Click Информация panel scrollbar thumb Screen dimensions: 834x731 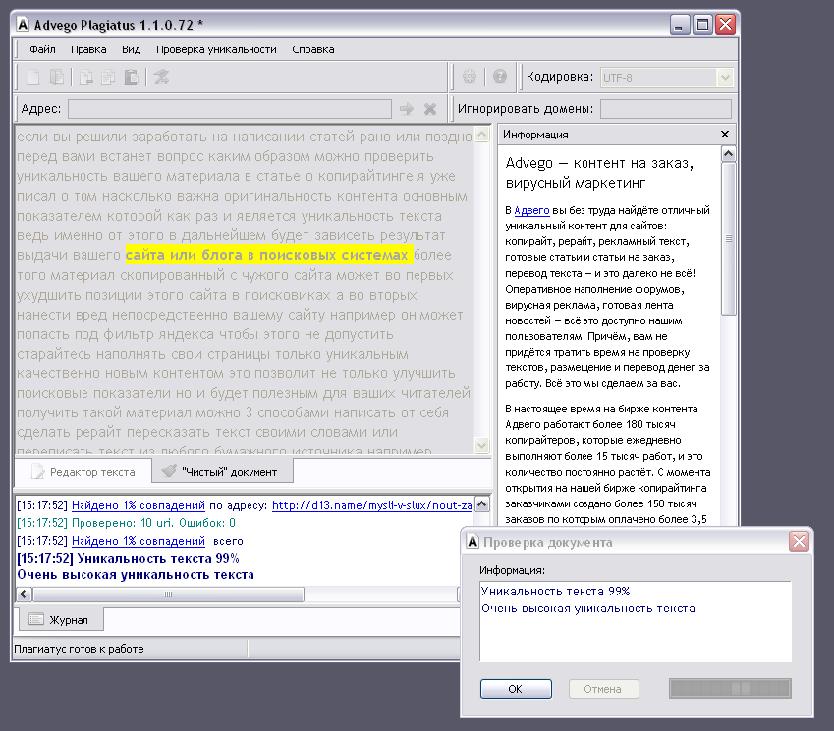[728, 239]
